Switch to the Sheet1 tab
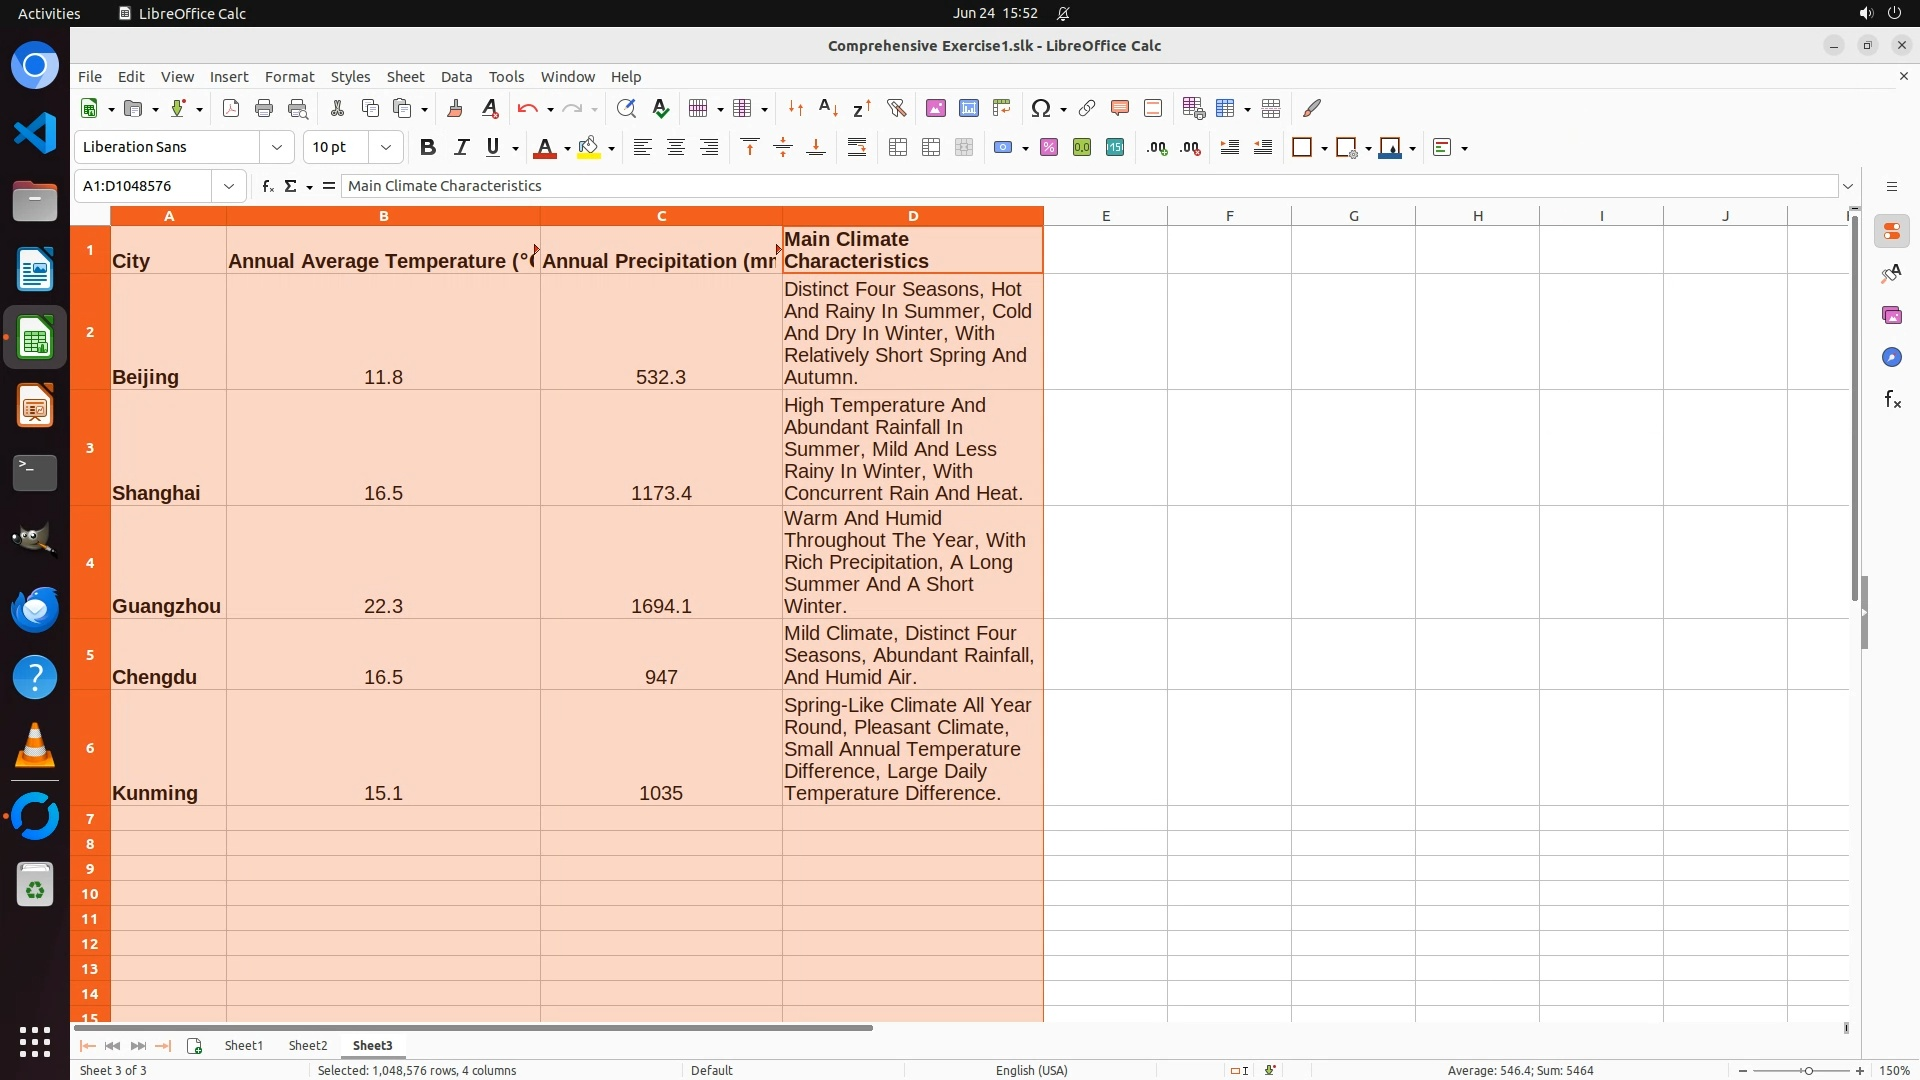Screen dimensions: 1920x1080 243,1045
